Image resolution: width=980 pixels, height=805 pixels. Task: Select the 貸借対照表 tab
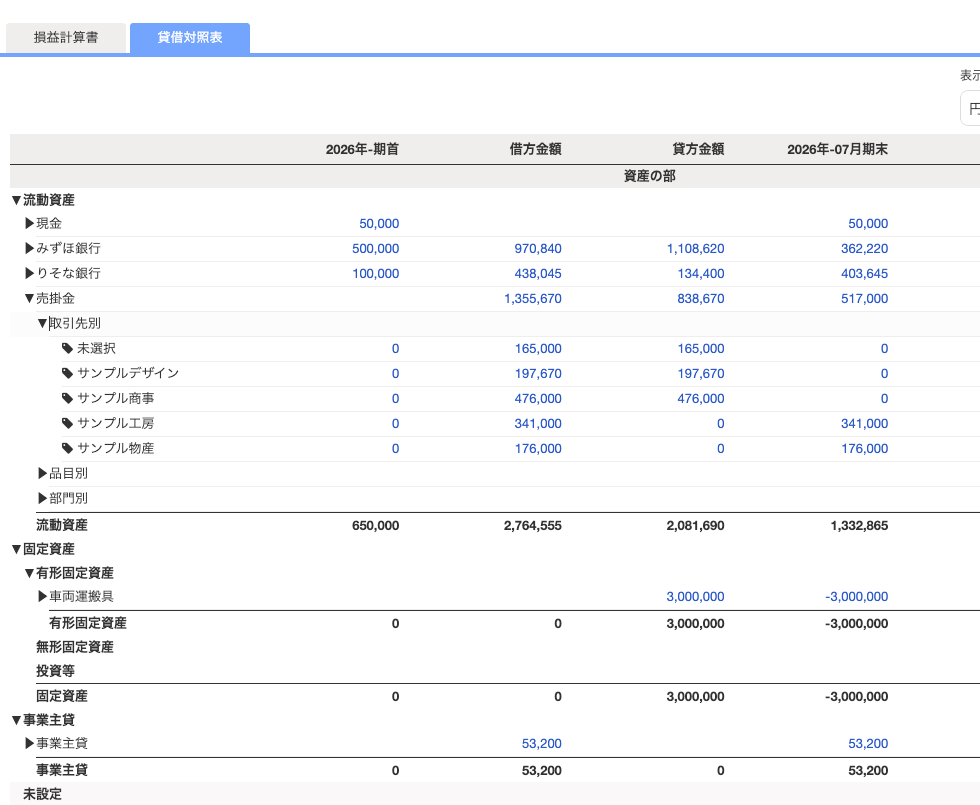click(x=190, y=38)
